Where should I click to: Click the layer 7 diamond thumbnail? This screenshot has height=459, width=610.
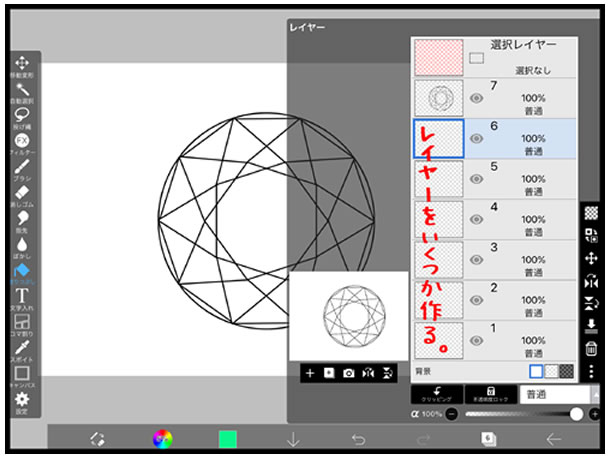(x=439, y=98)
